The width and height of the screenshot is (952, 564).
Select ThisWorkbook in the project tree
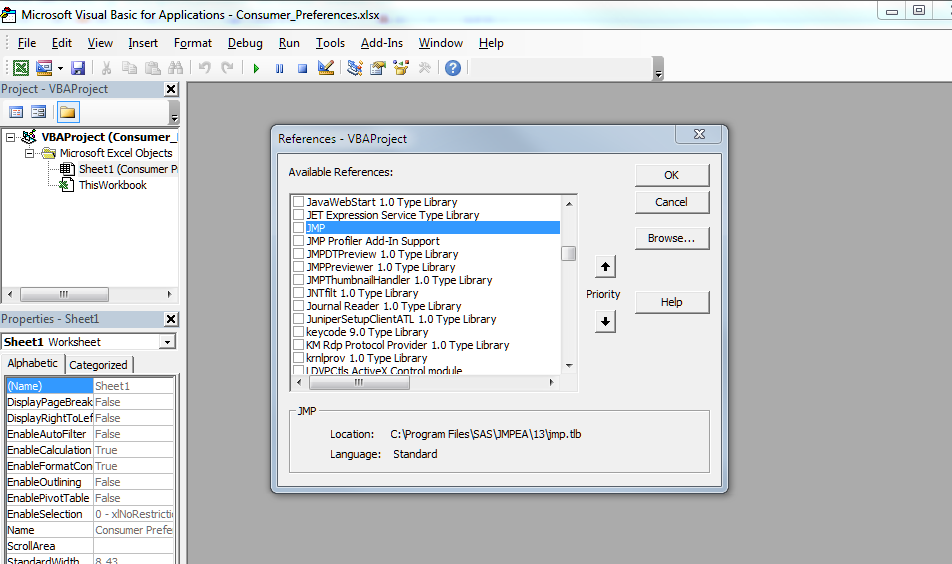pos(112,185)
